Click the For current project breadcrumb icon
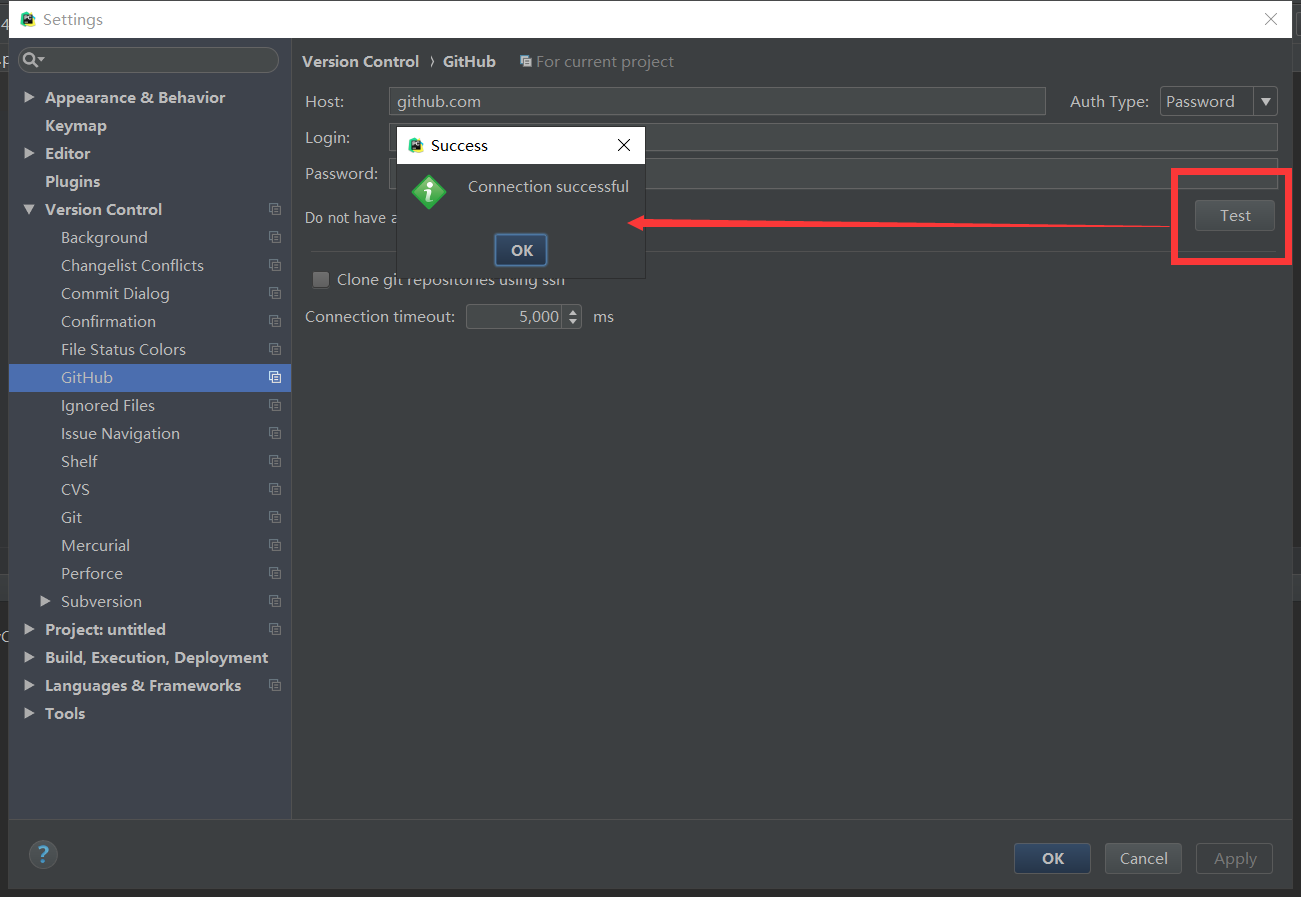Image resolution: width=1301 pixels, height=897 pixels. click(x=526, y=61)
